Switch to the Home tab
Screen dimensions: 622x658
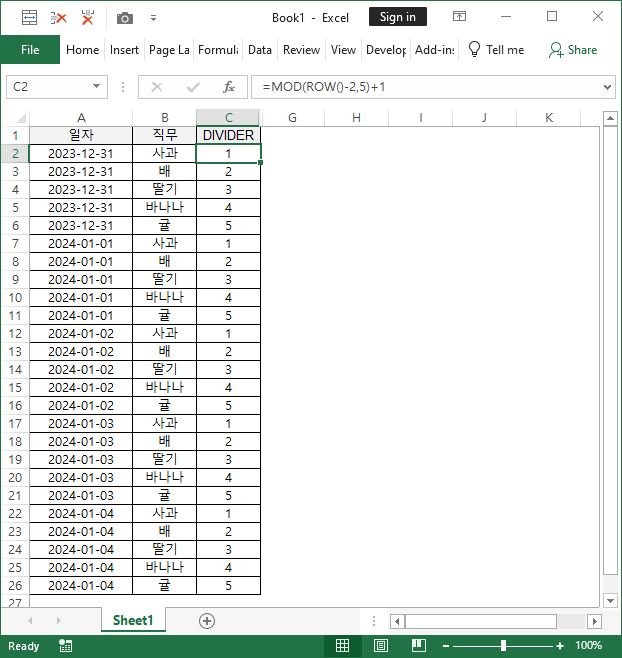[83, 50]
